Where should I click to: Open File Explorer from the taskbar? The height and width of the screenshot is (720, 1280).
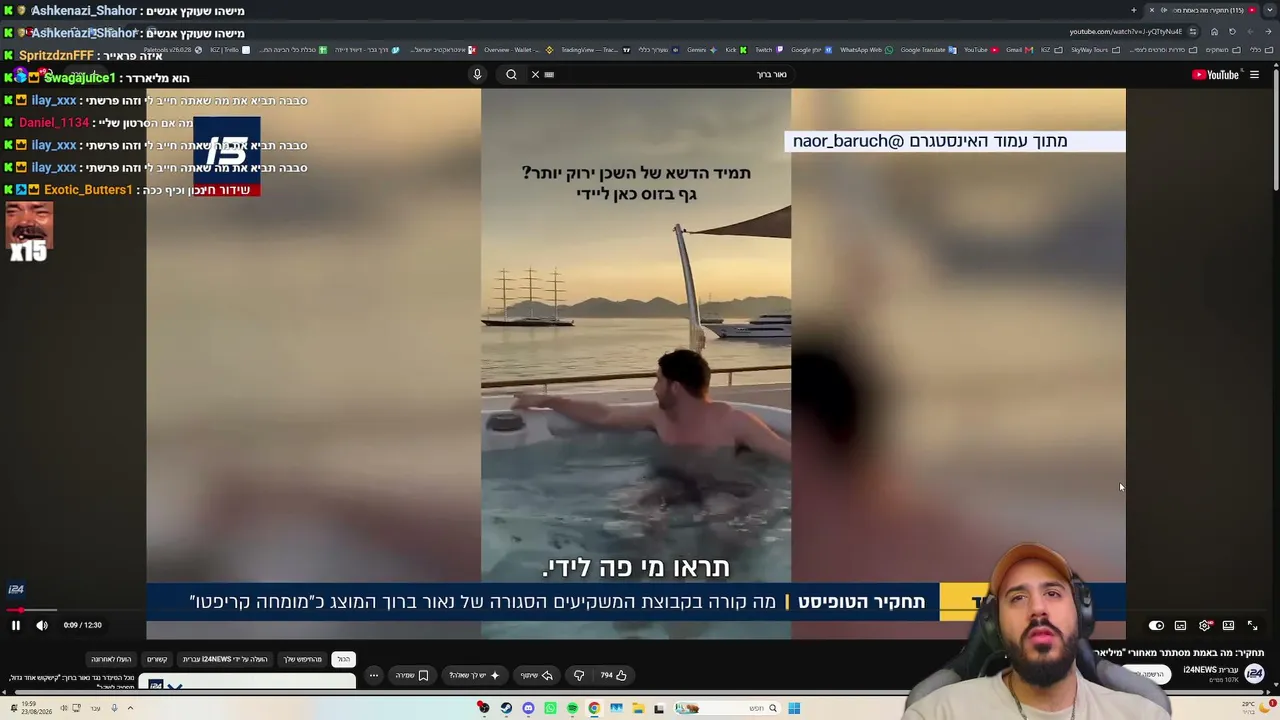tap(638, 708)
